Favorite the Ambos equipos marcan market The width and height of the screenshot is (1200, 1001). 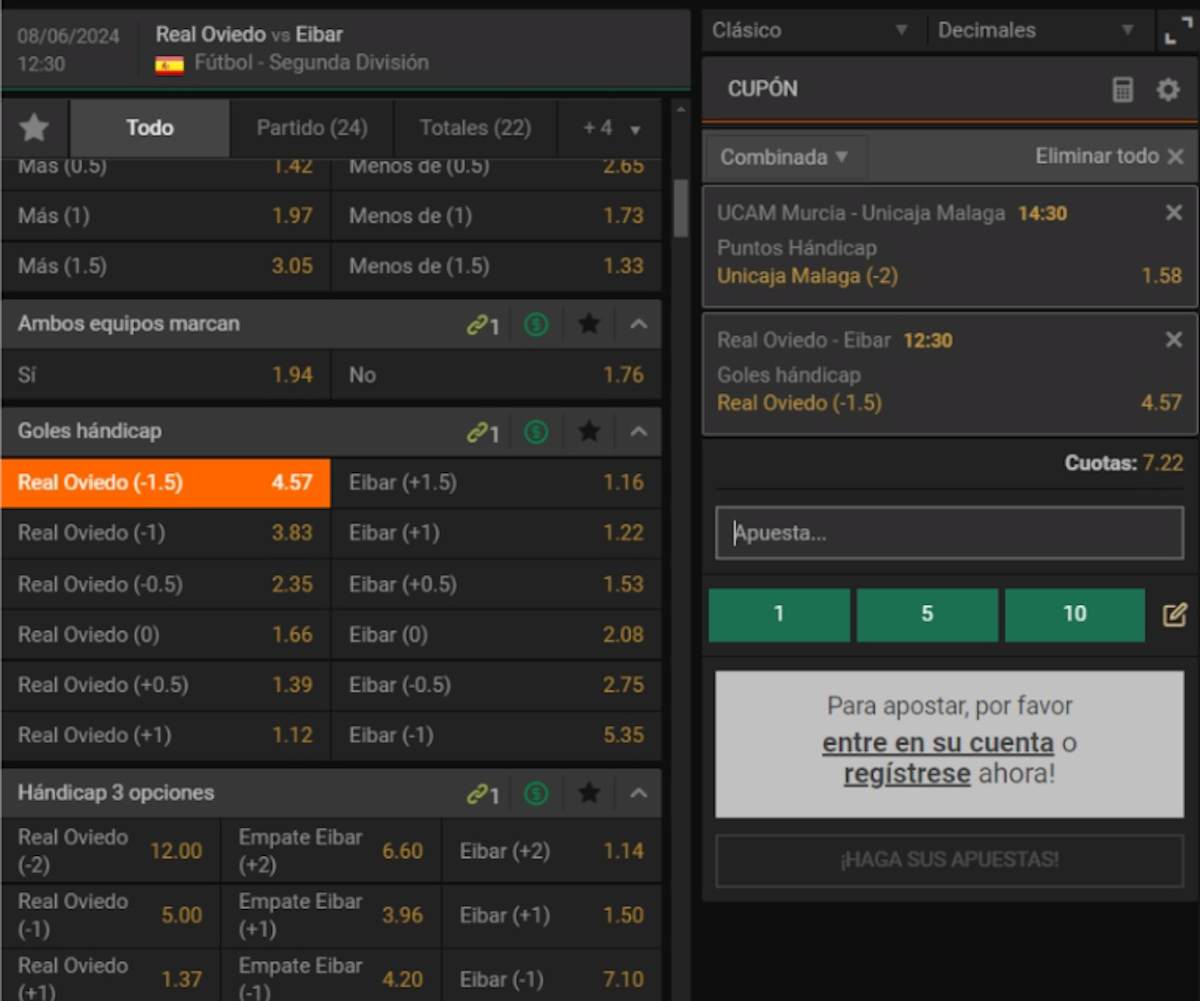pyautogui.click(x=589, y=324)
